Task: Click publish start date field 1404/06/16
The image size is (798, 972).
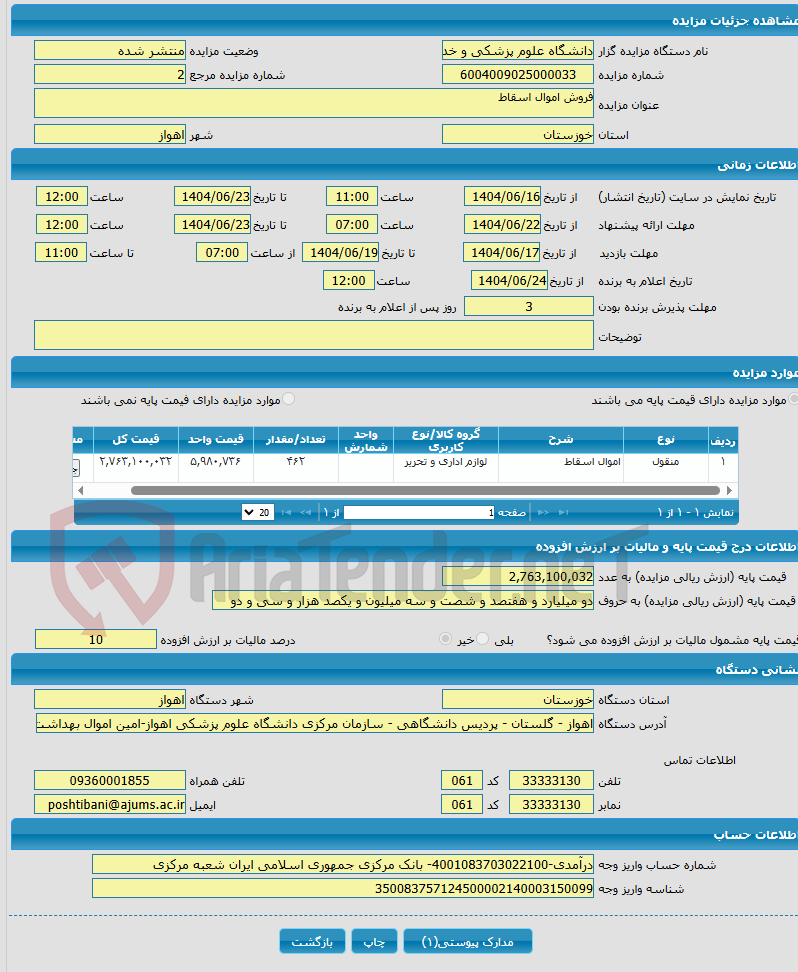Action: point(503,197)
